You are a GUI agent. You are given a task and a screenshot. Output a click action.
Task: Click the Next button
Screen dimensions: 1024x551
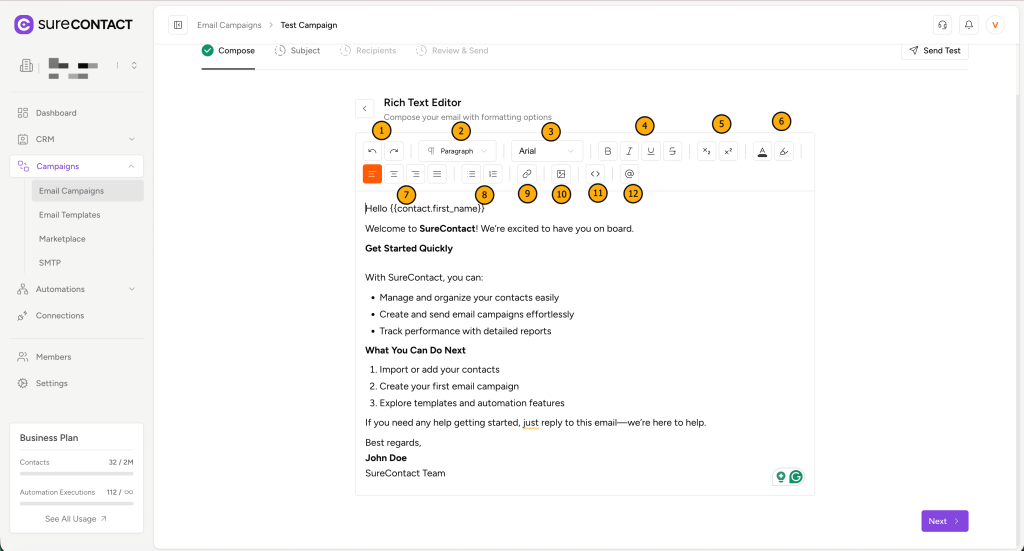coord(944,521)
